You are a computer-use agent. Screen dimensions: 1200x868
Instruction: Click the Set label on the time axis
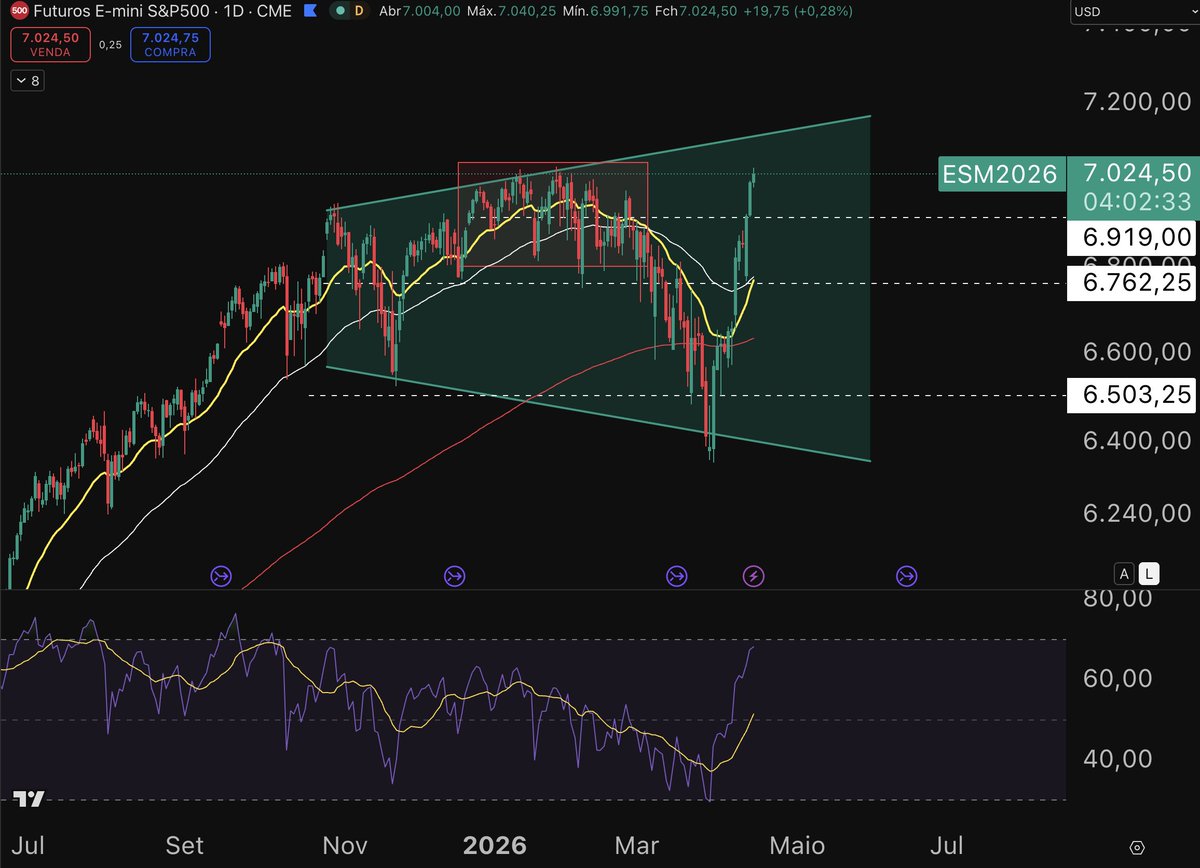185,846
